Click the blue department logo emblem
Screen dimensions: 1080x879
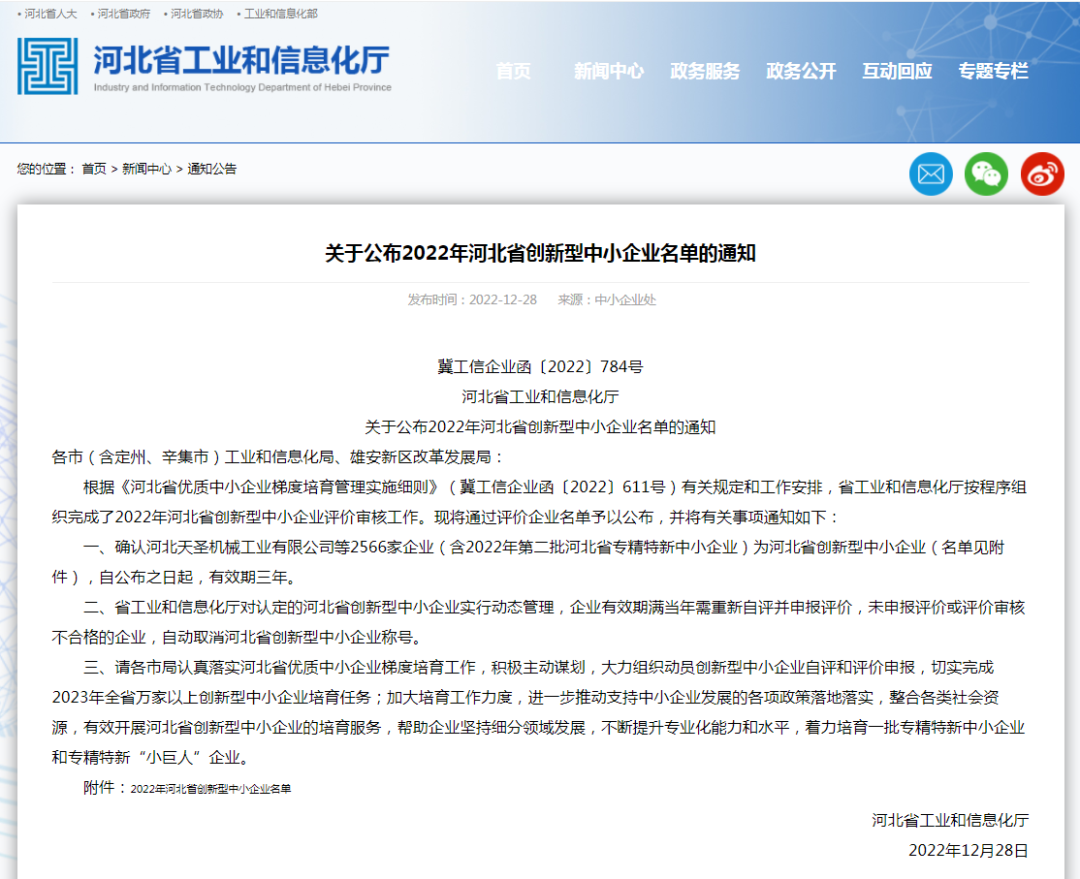(x=47, y=67)
